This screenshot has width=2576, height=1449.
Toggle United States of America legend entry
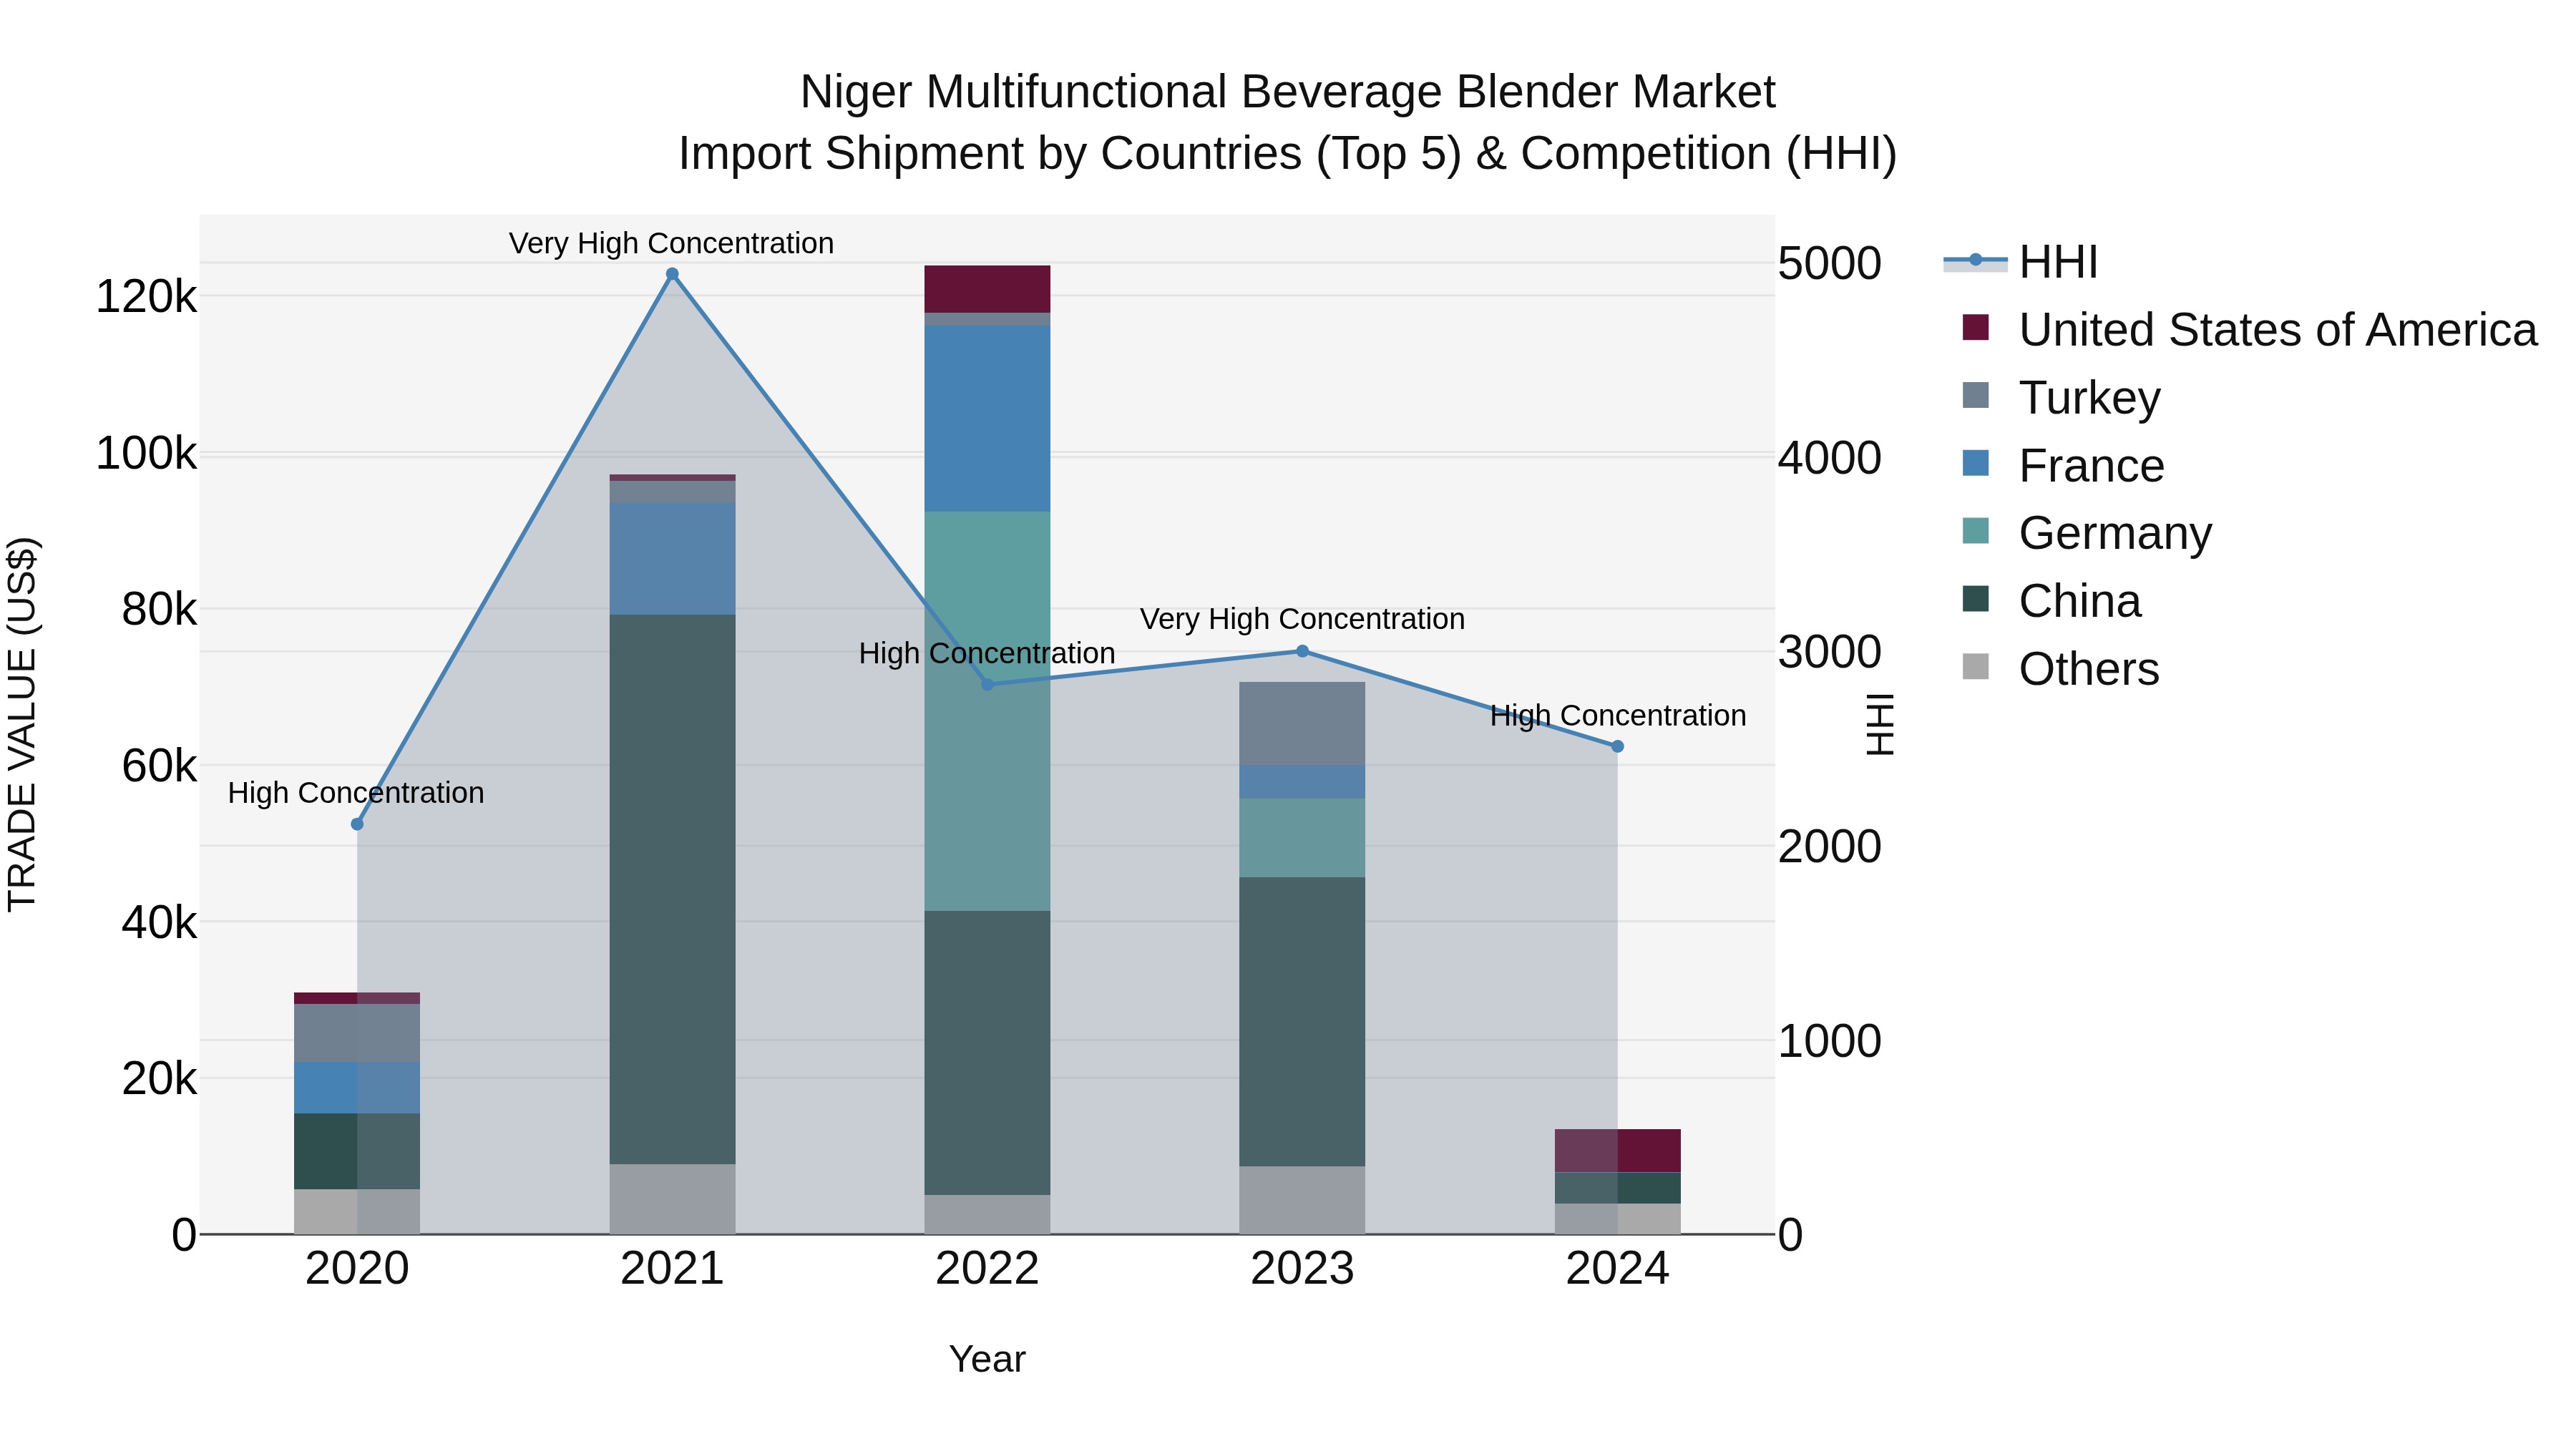click(x=2240, y=329)
